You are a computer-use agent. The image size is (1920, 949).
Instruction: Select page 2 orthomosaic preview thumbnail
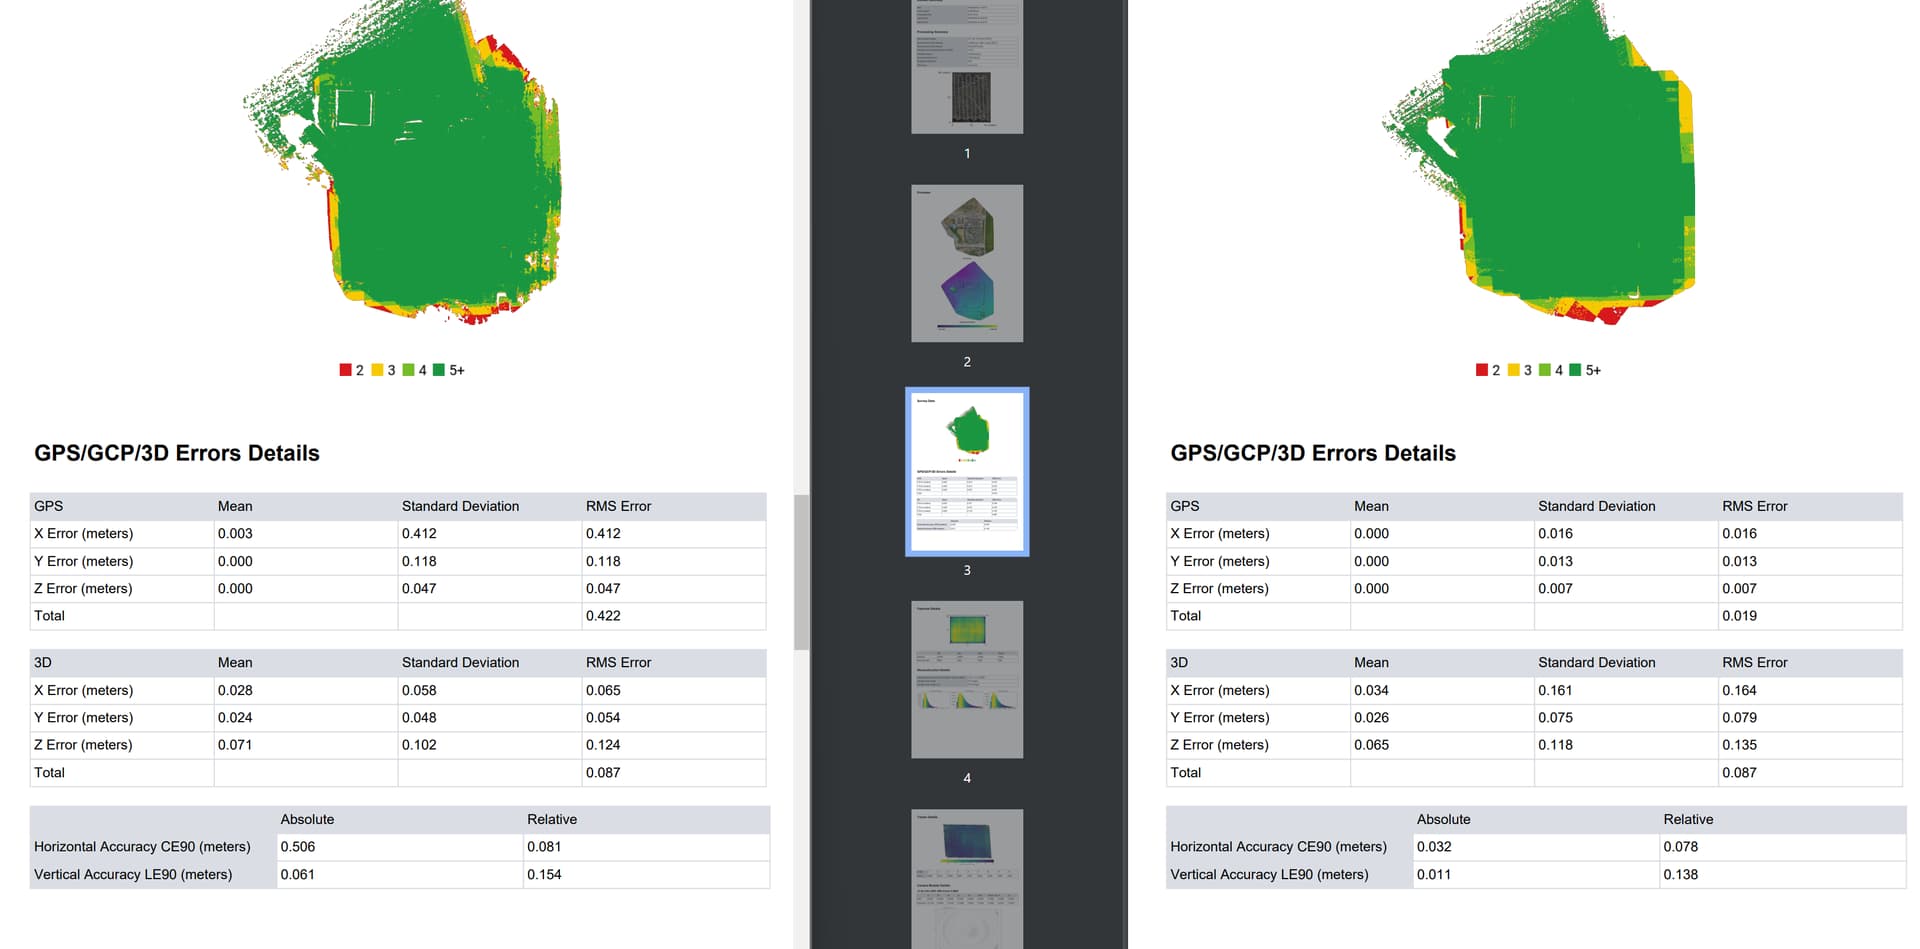point(966,263)
